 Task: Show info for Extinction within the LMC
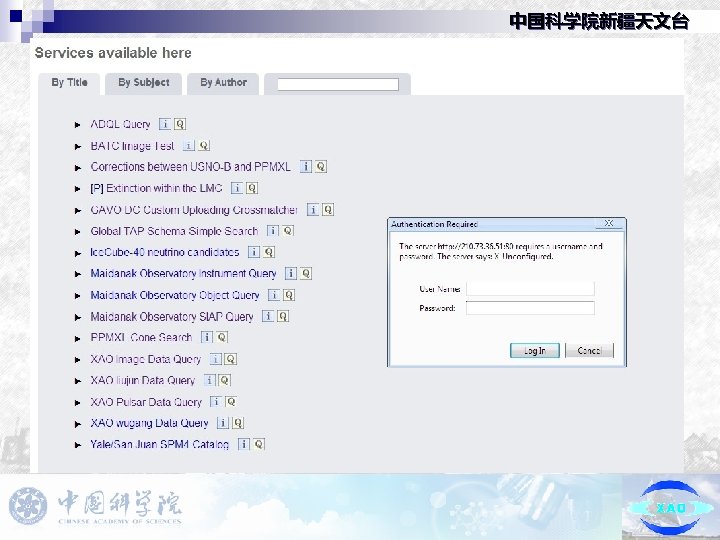click(237, 188)
